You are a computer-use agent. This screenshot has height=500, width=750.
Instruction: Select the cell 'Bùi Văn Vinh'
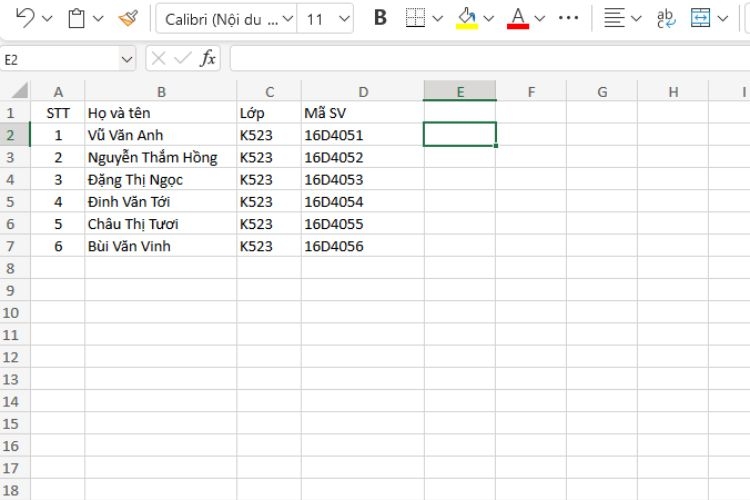pos(161,246)
